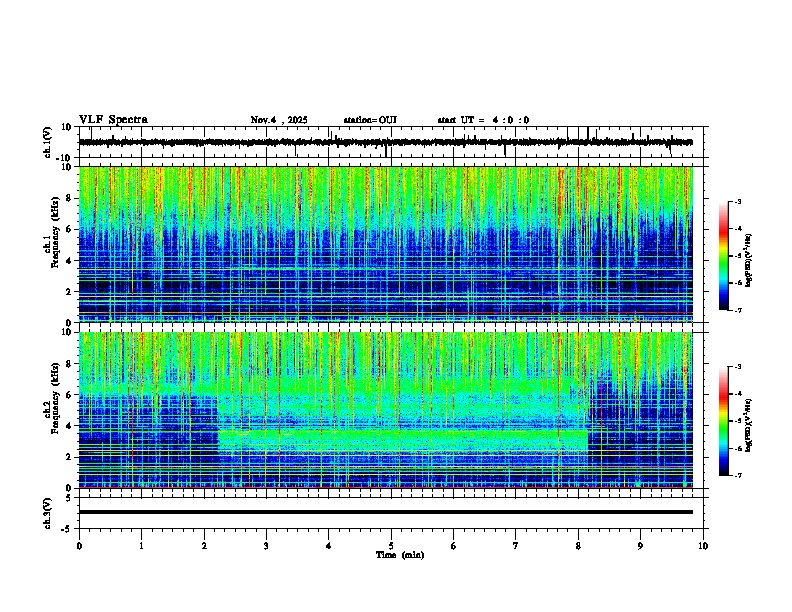Click the ch.1 colorbar 'log(PSD)' unit label
This screenshot has height=612, width=792.
click(x=748, y=260)
